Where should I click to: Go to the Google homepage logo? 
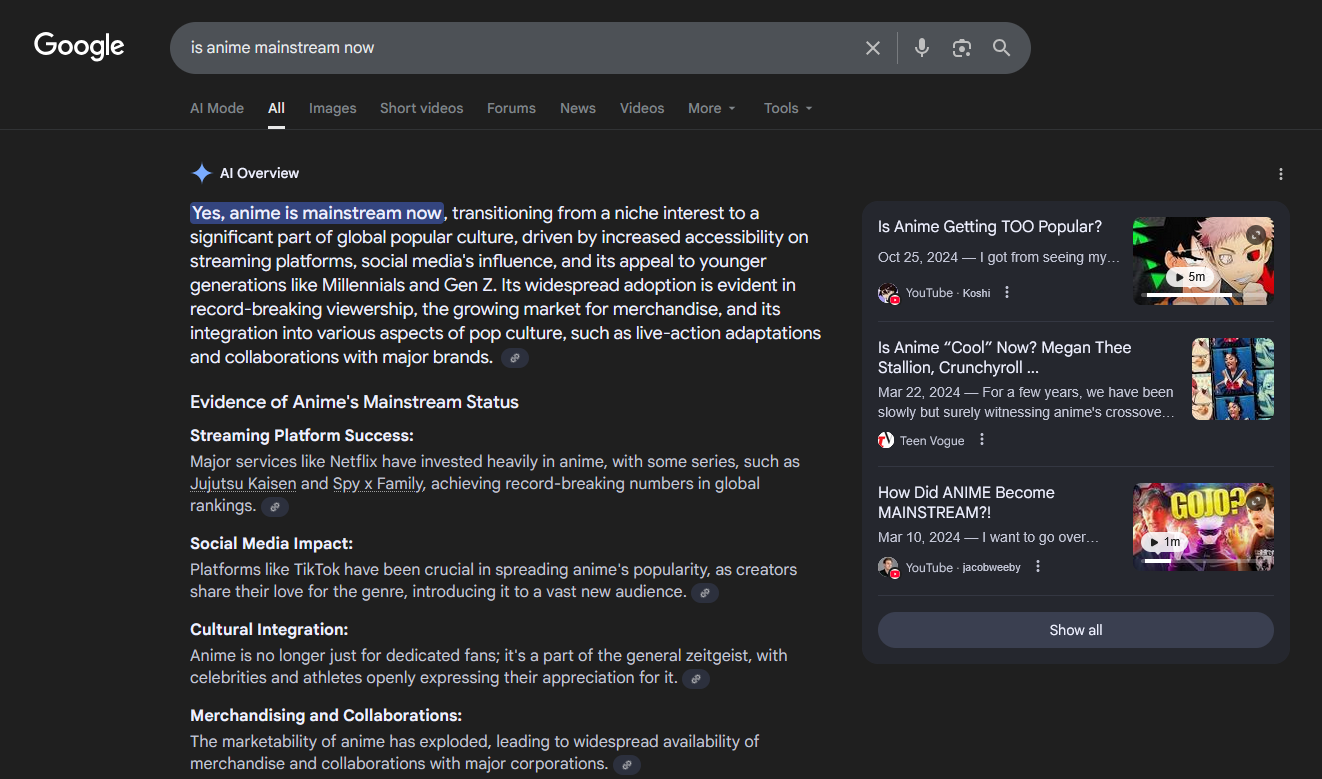(79, 46)
